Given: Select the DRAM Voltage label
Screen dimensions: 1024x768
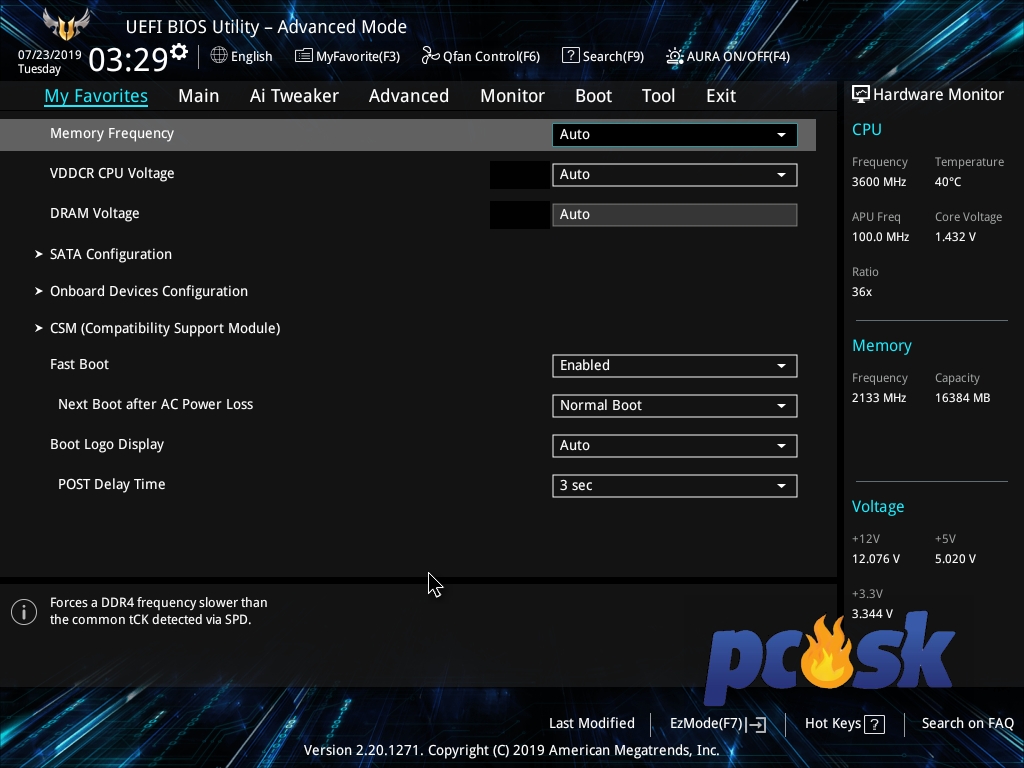Looking at the screenshot, I should click(x=95, y=214).
